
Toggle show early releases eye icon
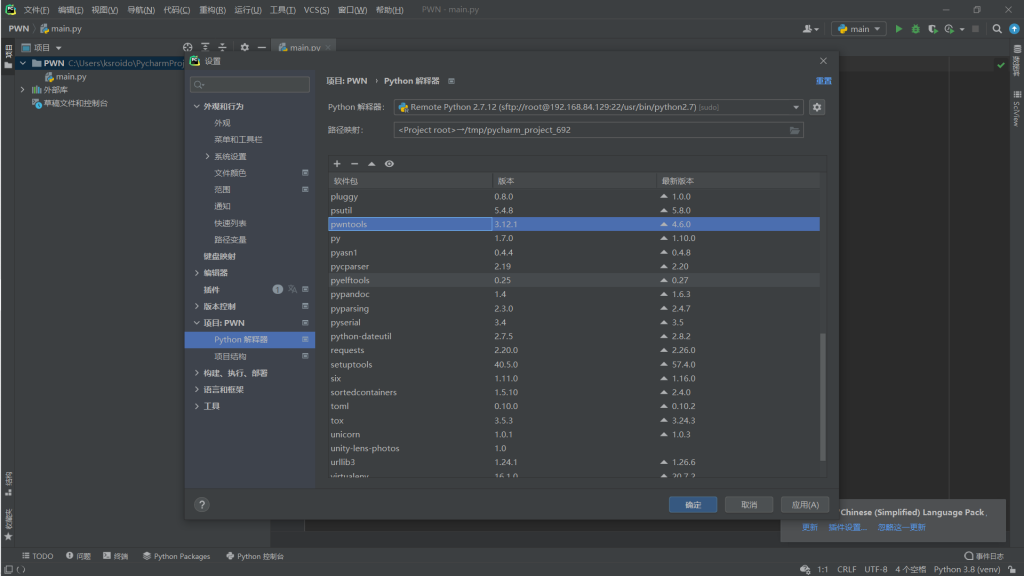389,164
